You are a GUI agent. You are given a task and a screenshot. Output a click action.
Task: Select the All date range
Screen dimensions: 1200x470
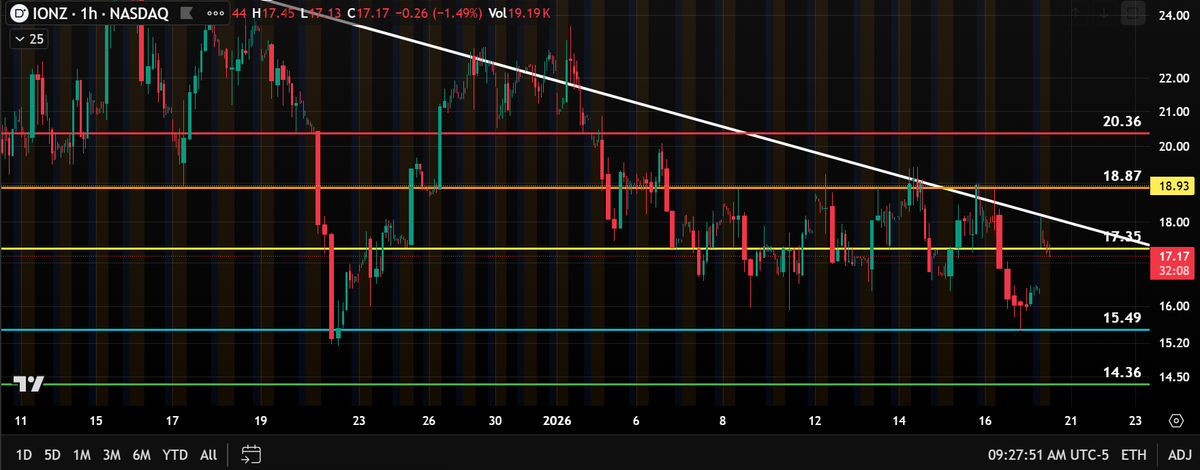(208, 454)
